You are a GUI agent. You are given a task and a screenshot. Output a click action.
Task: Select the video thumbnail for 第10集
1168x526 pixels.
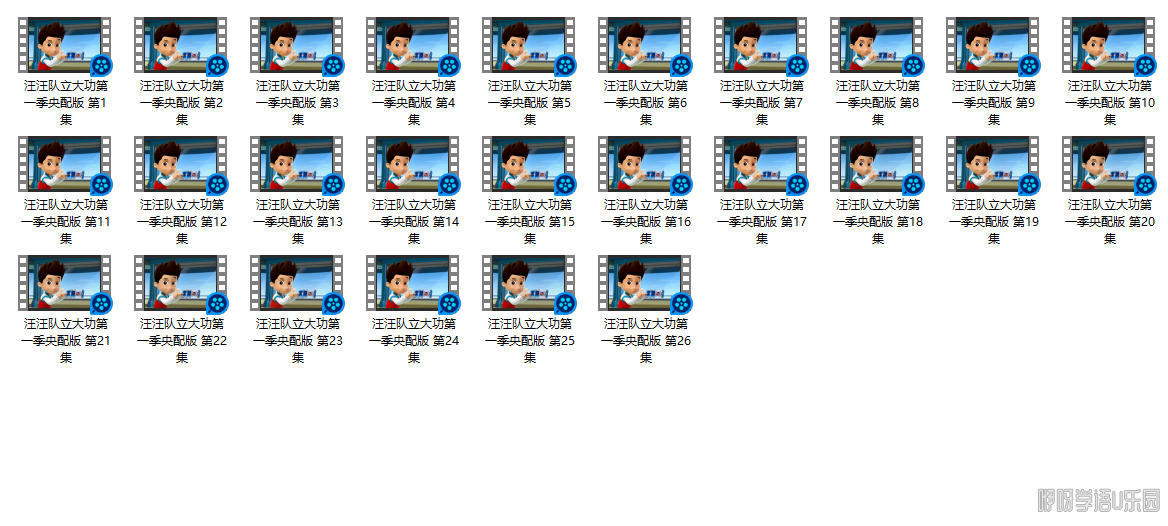[1110, 45]
